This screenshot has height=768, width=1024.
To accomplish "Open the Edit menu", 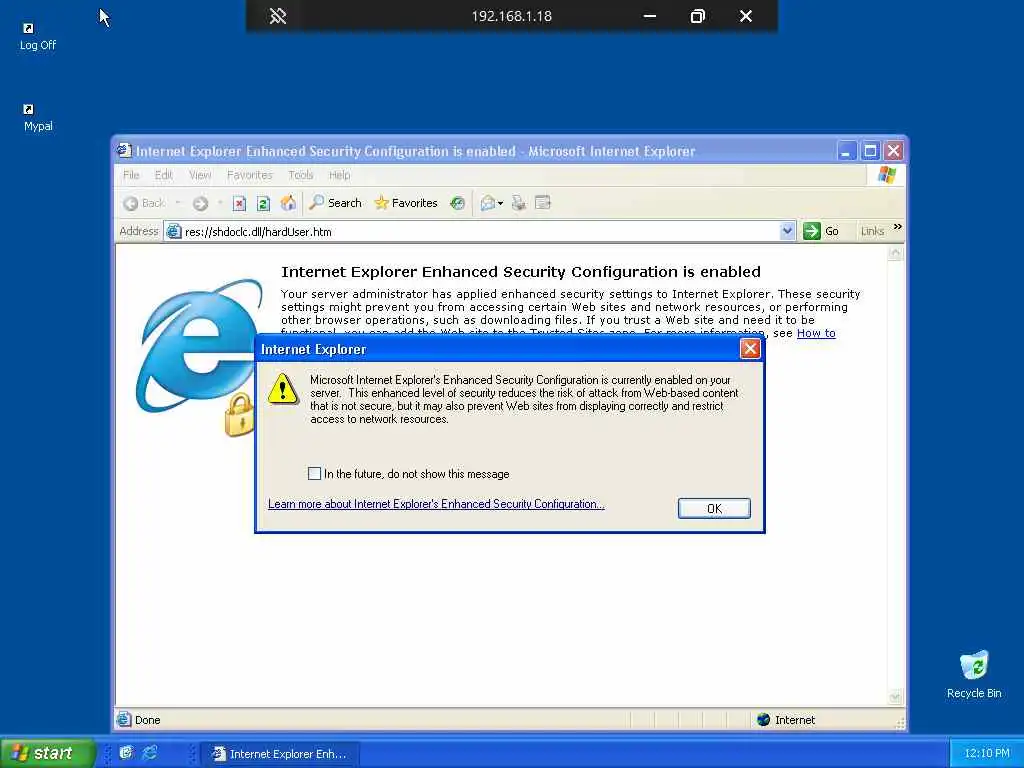I will pyautogui.click(x=163, y=175).
